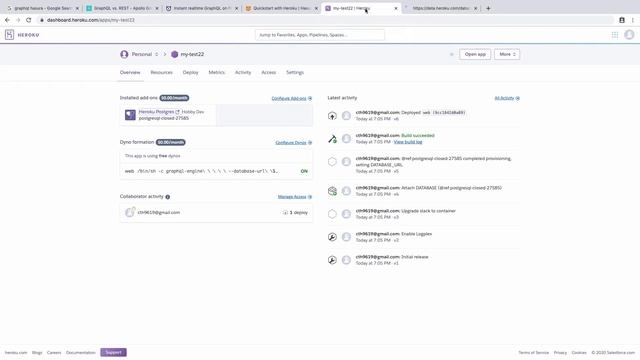Click the Open app button
Image resolution: width=640 pixels, height=360 pixels.
[475, 54]
